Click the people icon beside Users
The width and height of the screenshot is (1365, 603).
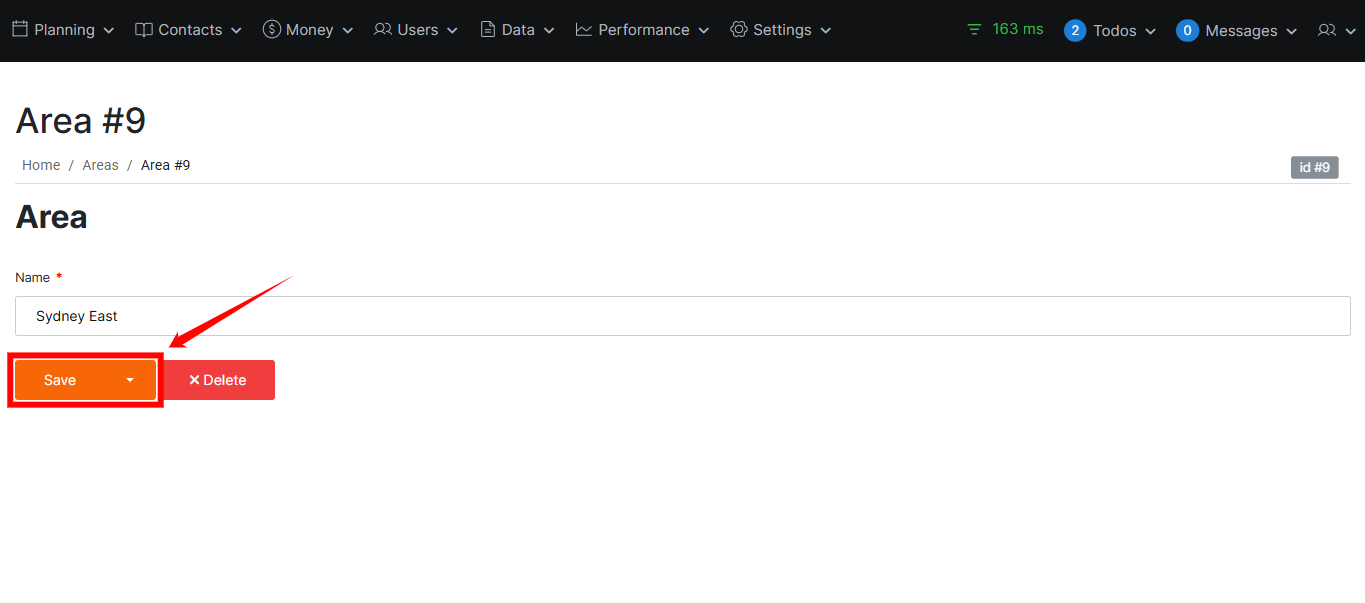383,30
